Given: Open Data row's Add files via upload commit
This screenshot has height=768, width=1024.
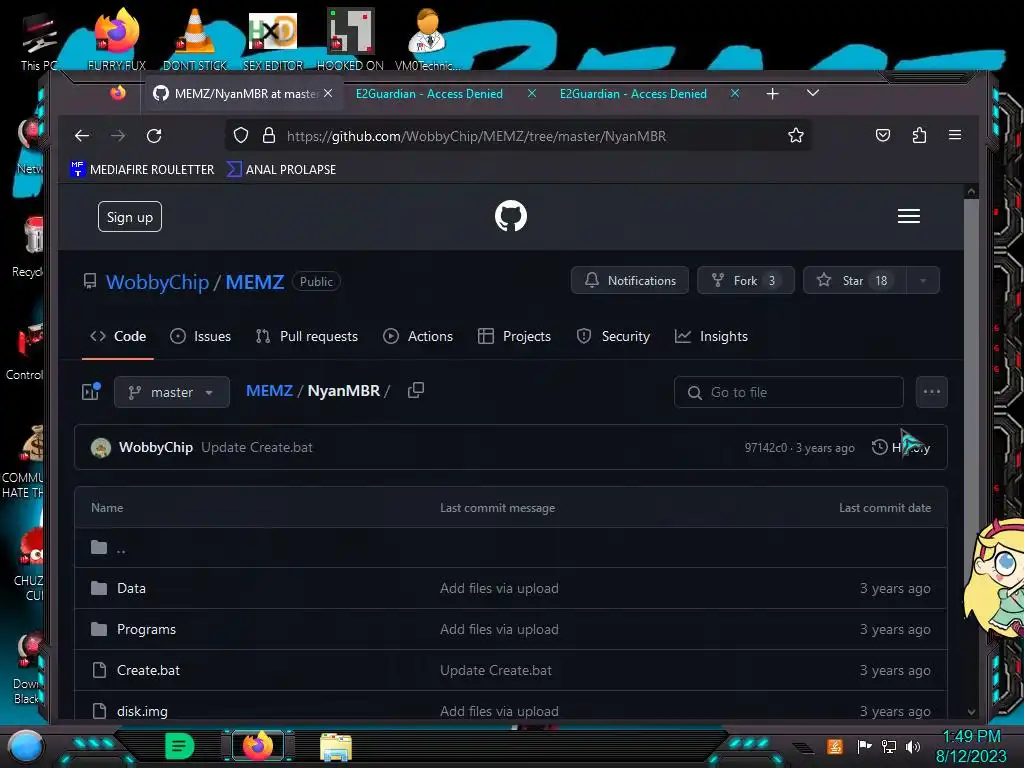Looking at the screenshot, I should pos(499,588).
